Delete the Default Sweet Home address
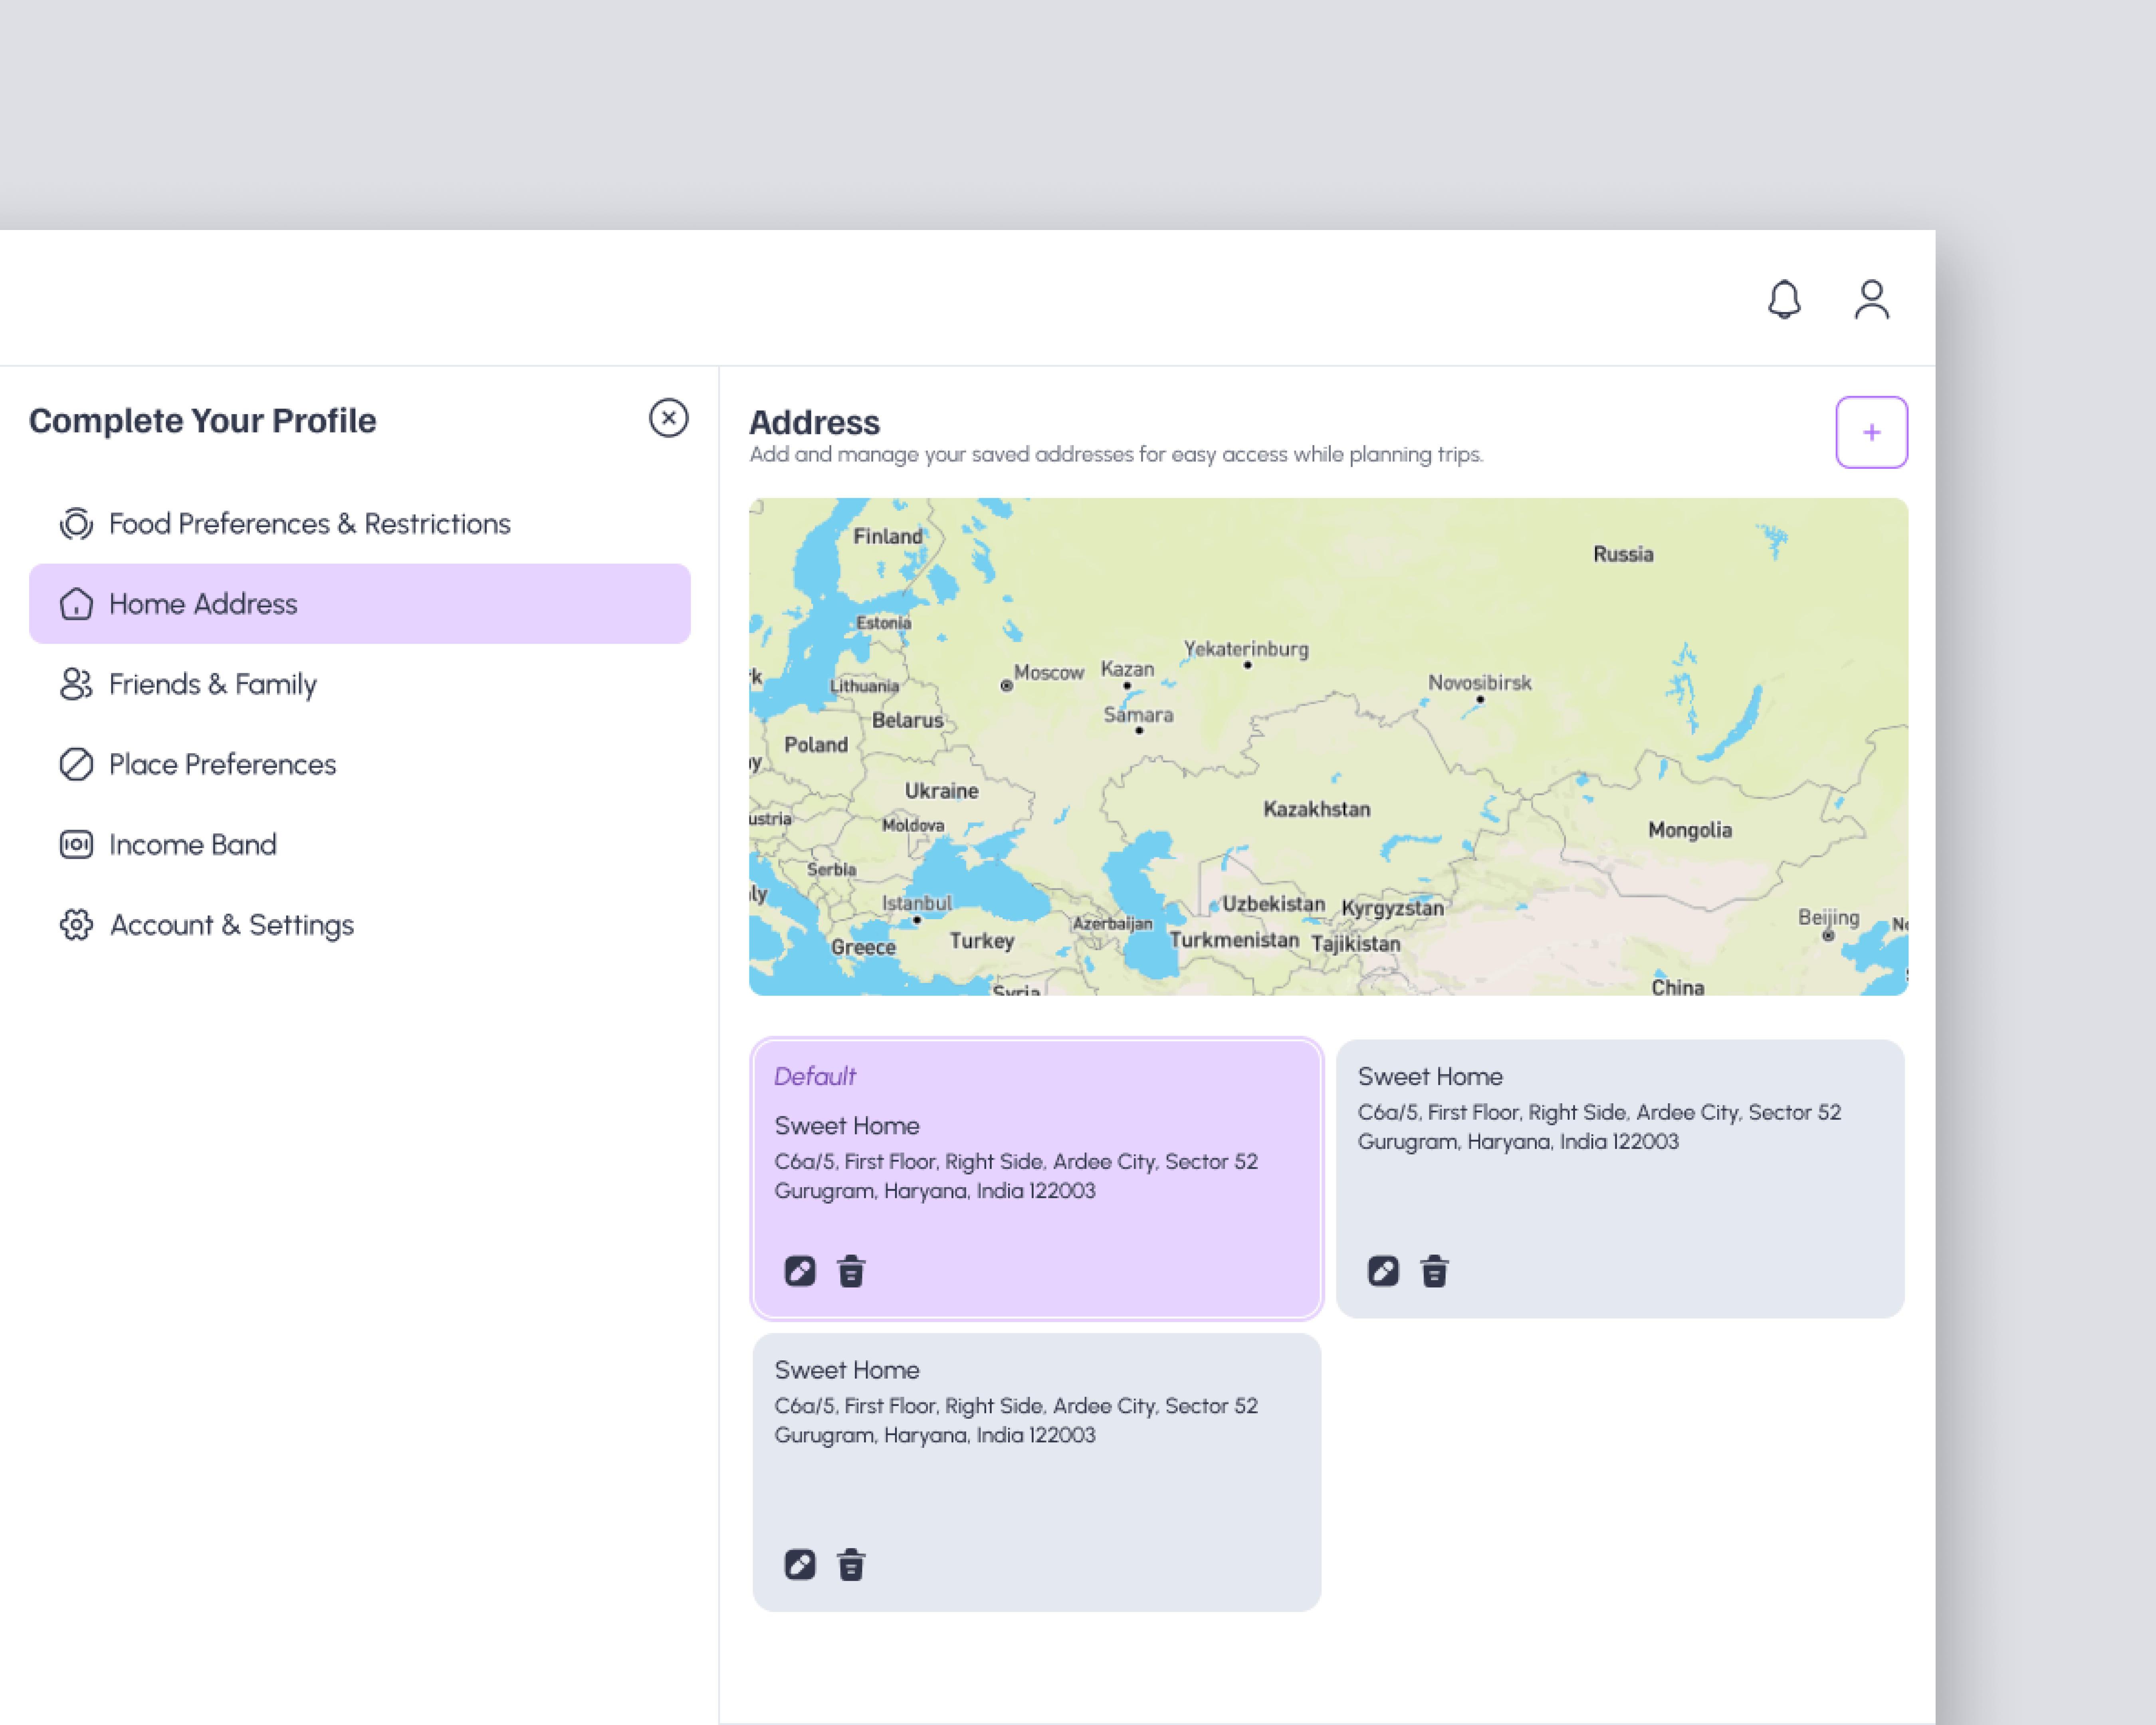Screen dimensions: 2156x1725 [x=851, y=1270]
